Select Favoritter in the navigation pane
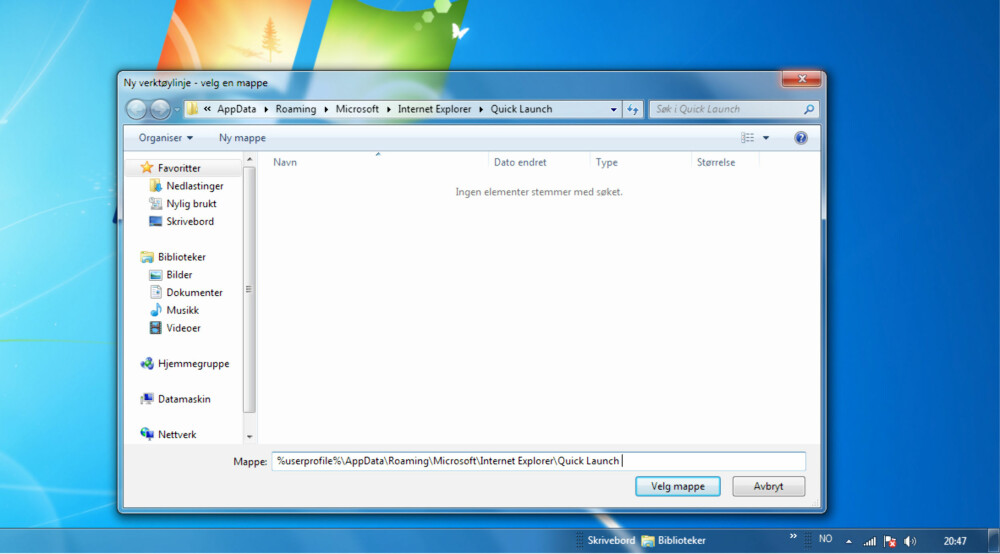The width and height of the screenshot is (1000, 554). (179, 168)
